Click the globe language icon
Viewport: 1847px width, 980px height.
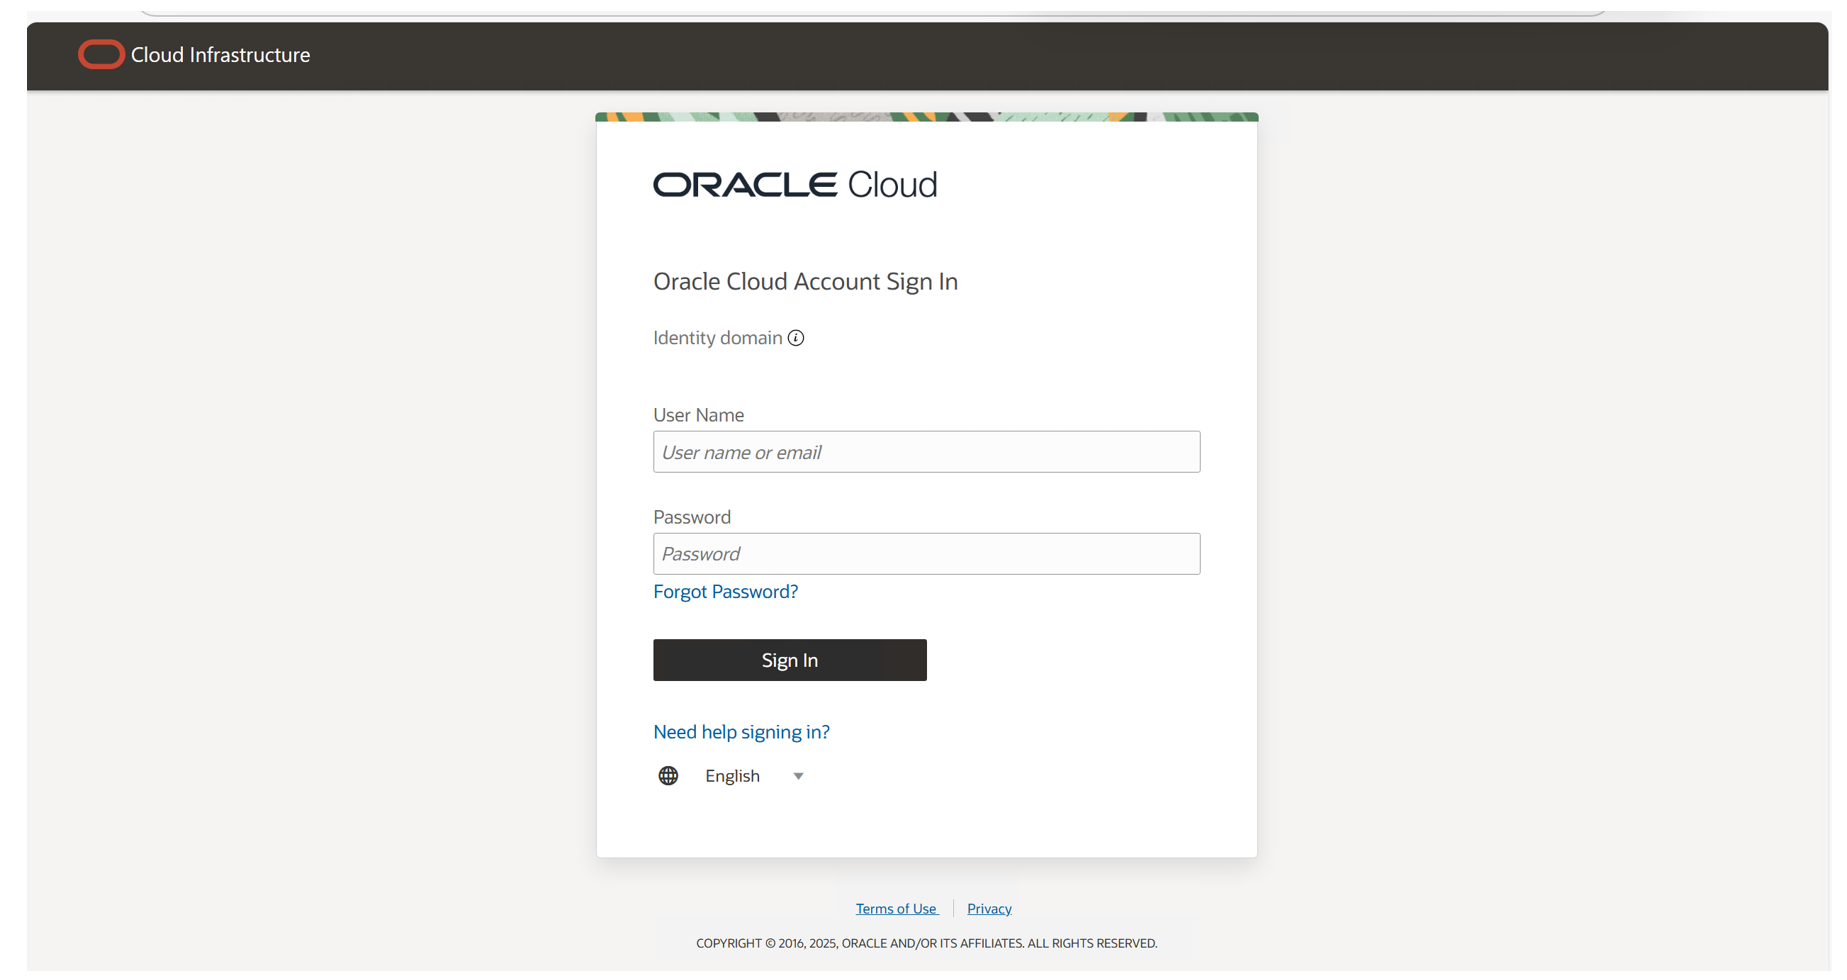pos(668,776)
